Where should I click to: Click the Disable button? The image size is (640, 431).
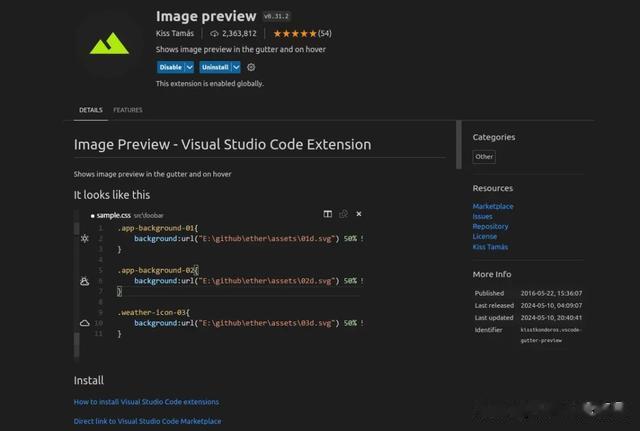(171, 67)
